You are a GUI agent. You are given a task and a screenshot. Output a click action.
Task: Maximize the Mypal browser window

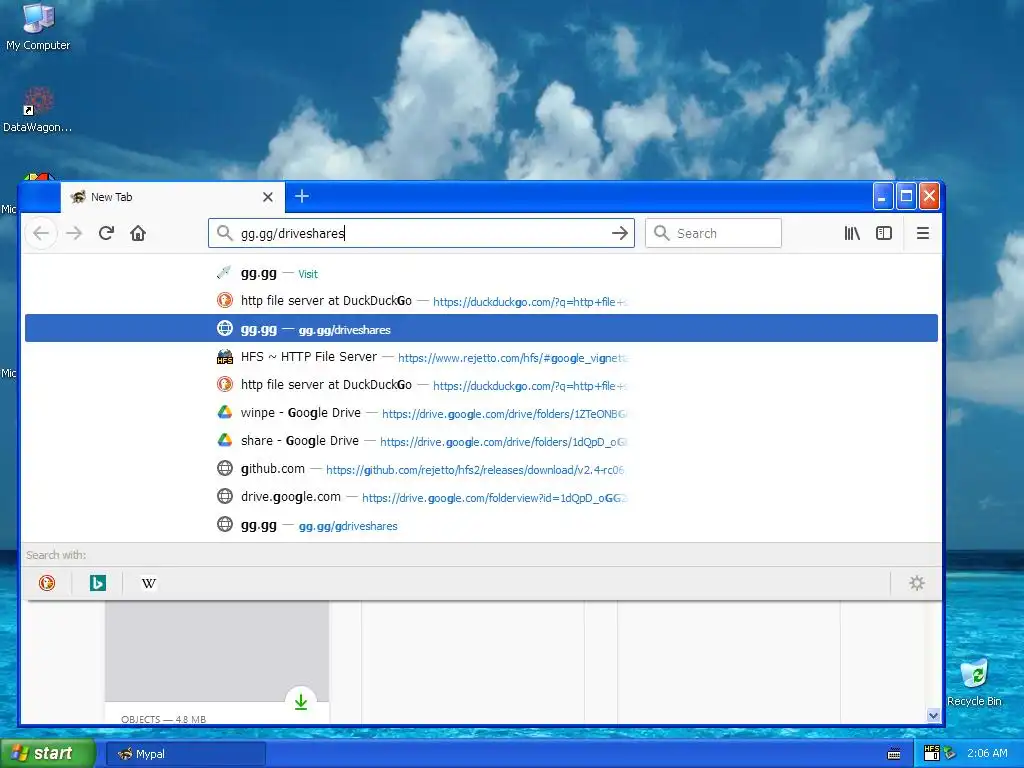click(x=906, y=197)
